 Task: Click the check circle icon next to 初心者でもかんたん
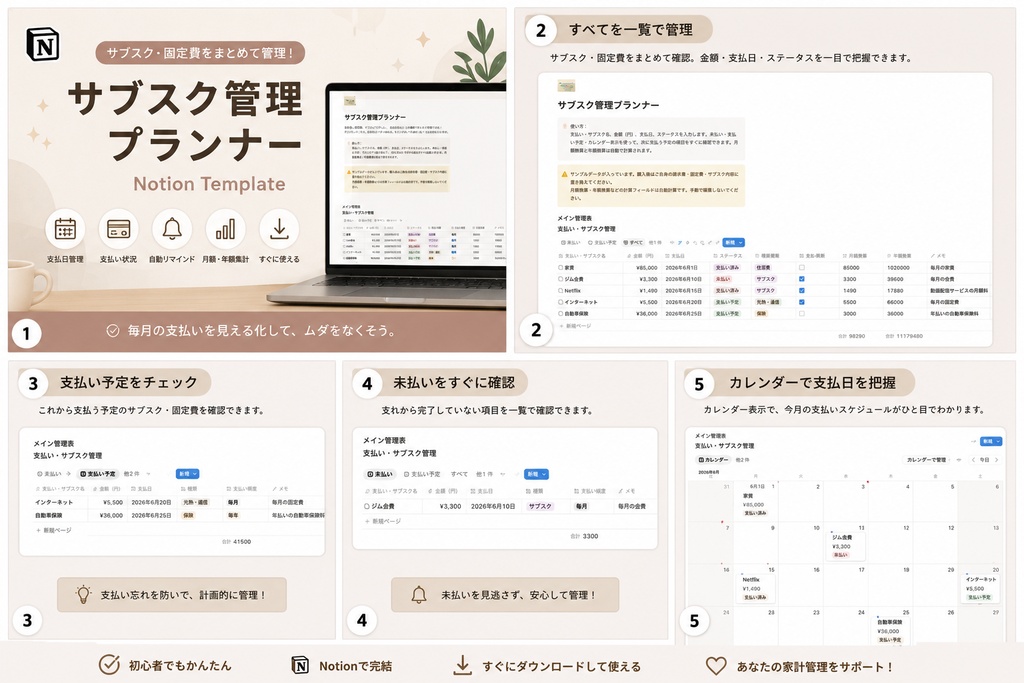click(109, 665)
